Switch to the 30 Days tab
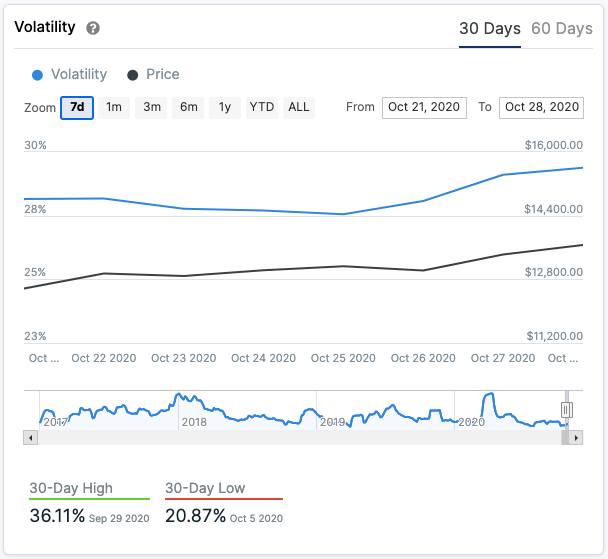 tap(489, 28)
